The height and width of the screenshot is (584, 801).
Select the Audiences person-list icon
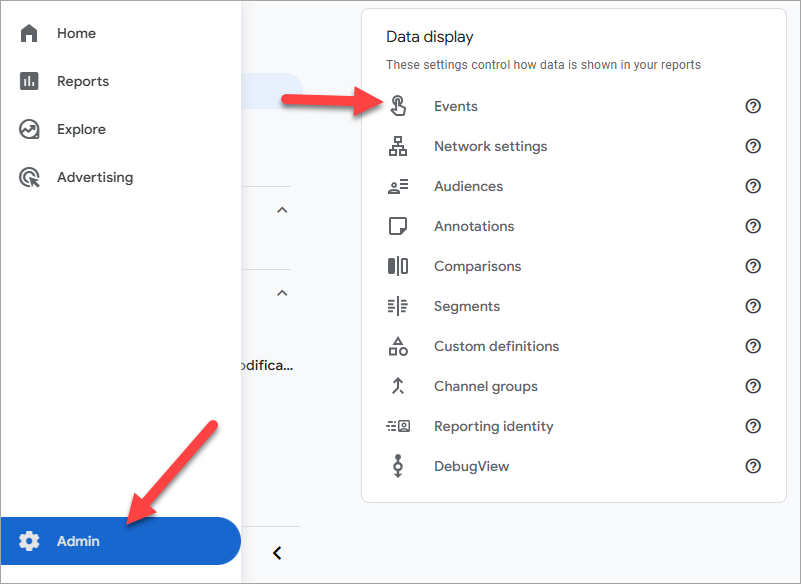(398, 186)
